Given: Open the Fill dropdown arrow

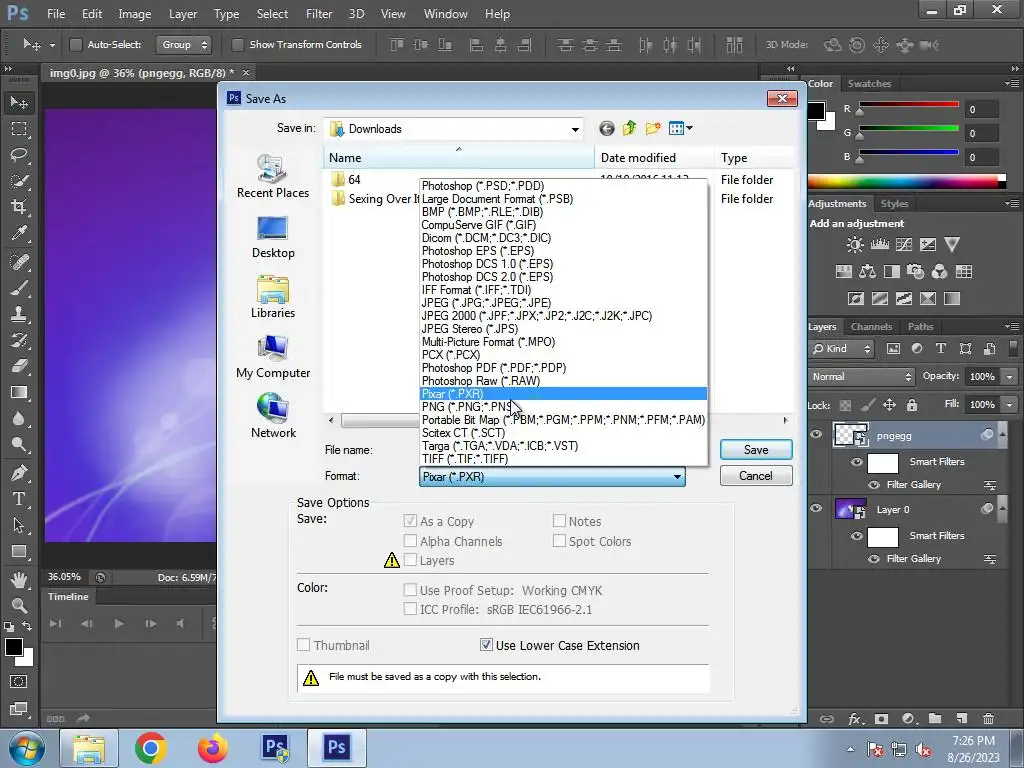Looking at the screenshot, I should [x=1010, y=405].
